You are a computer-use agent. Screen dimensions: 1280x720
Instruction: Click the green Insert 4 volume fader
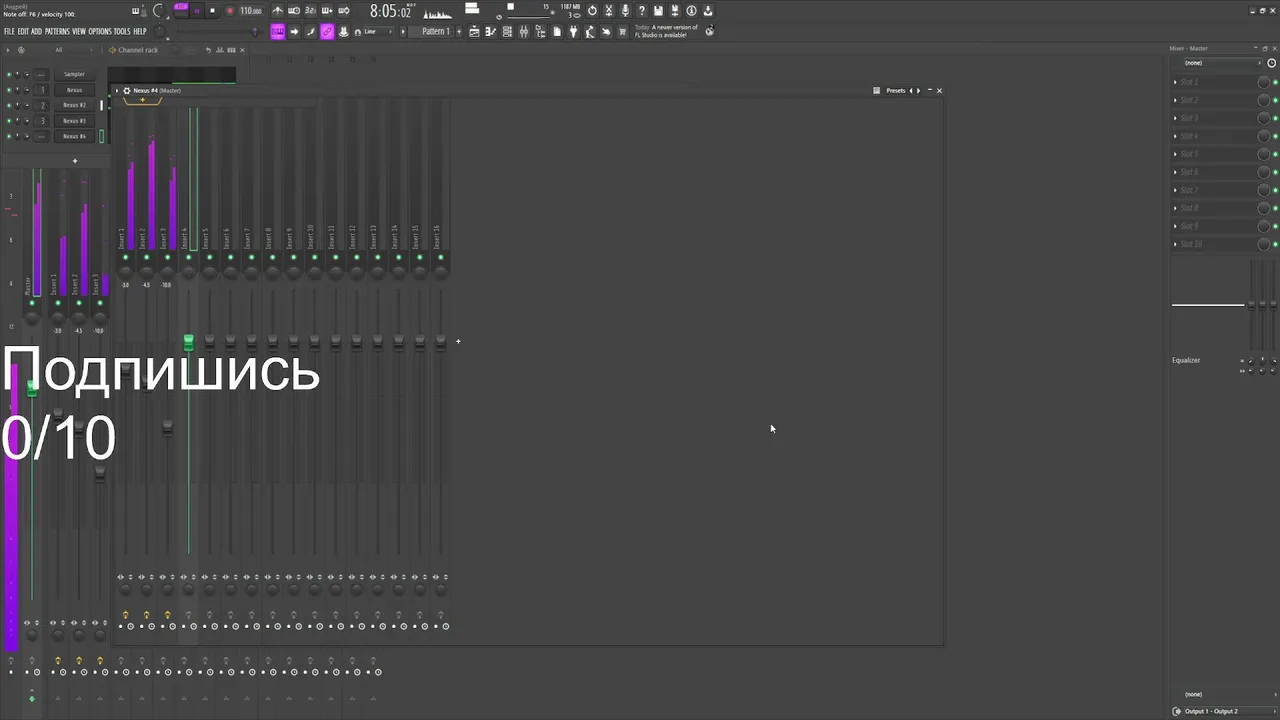[188, 343]
